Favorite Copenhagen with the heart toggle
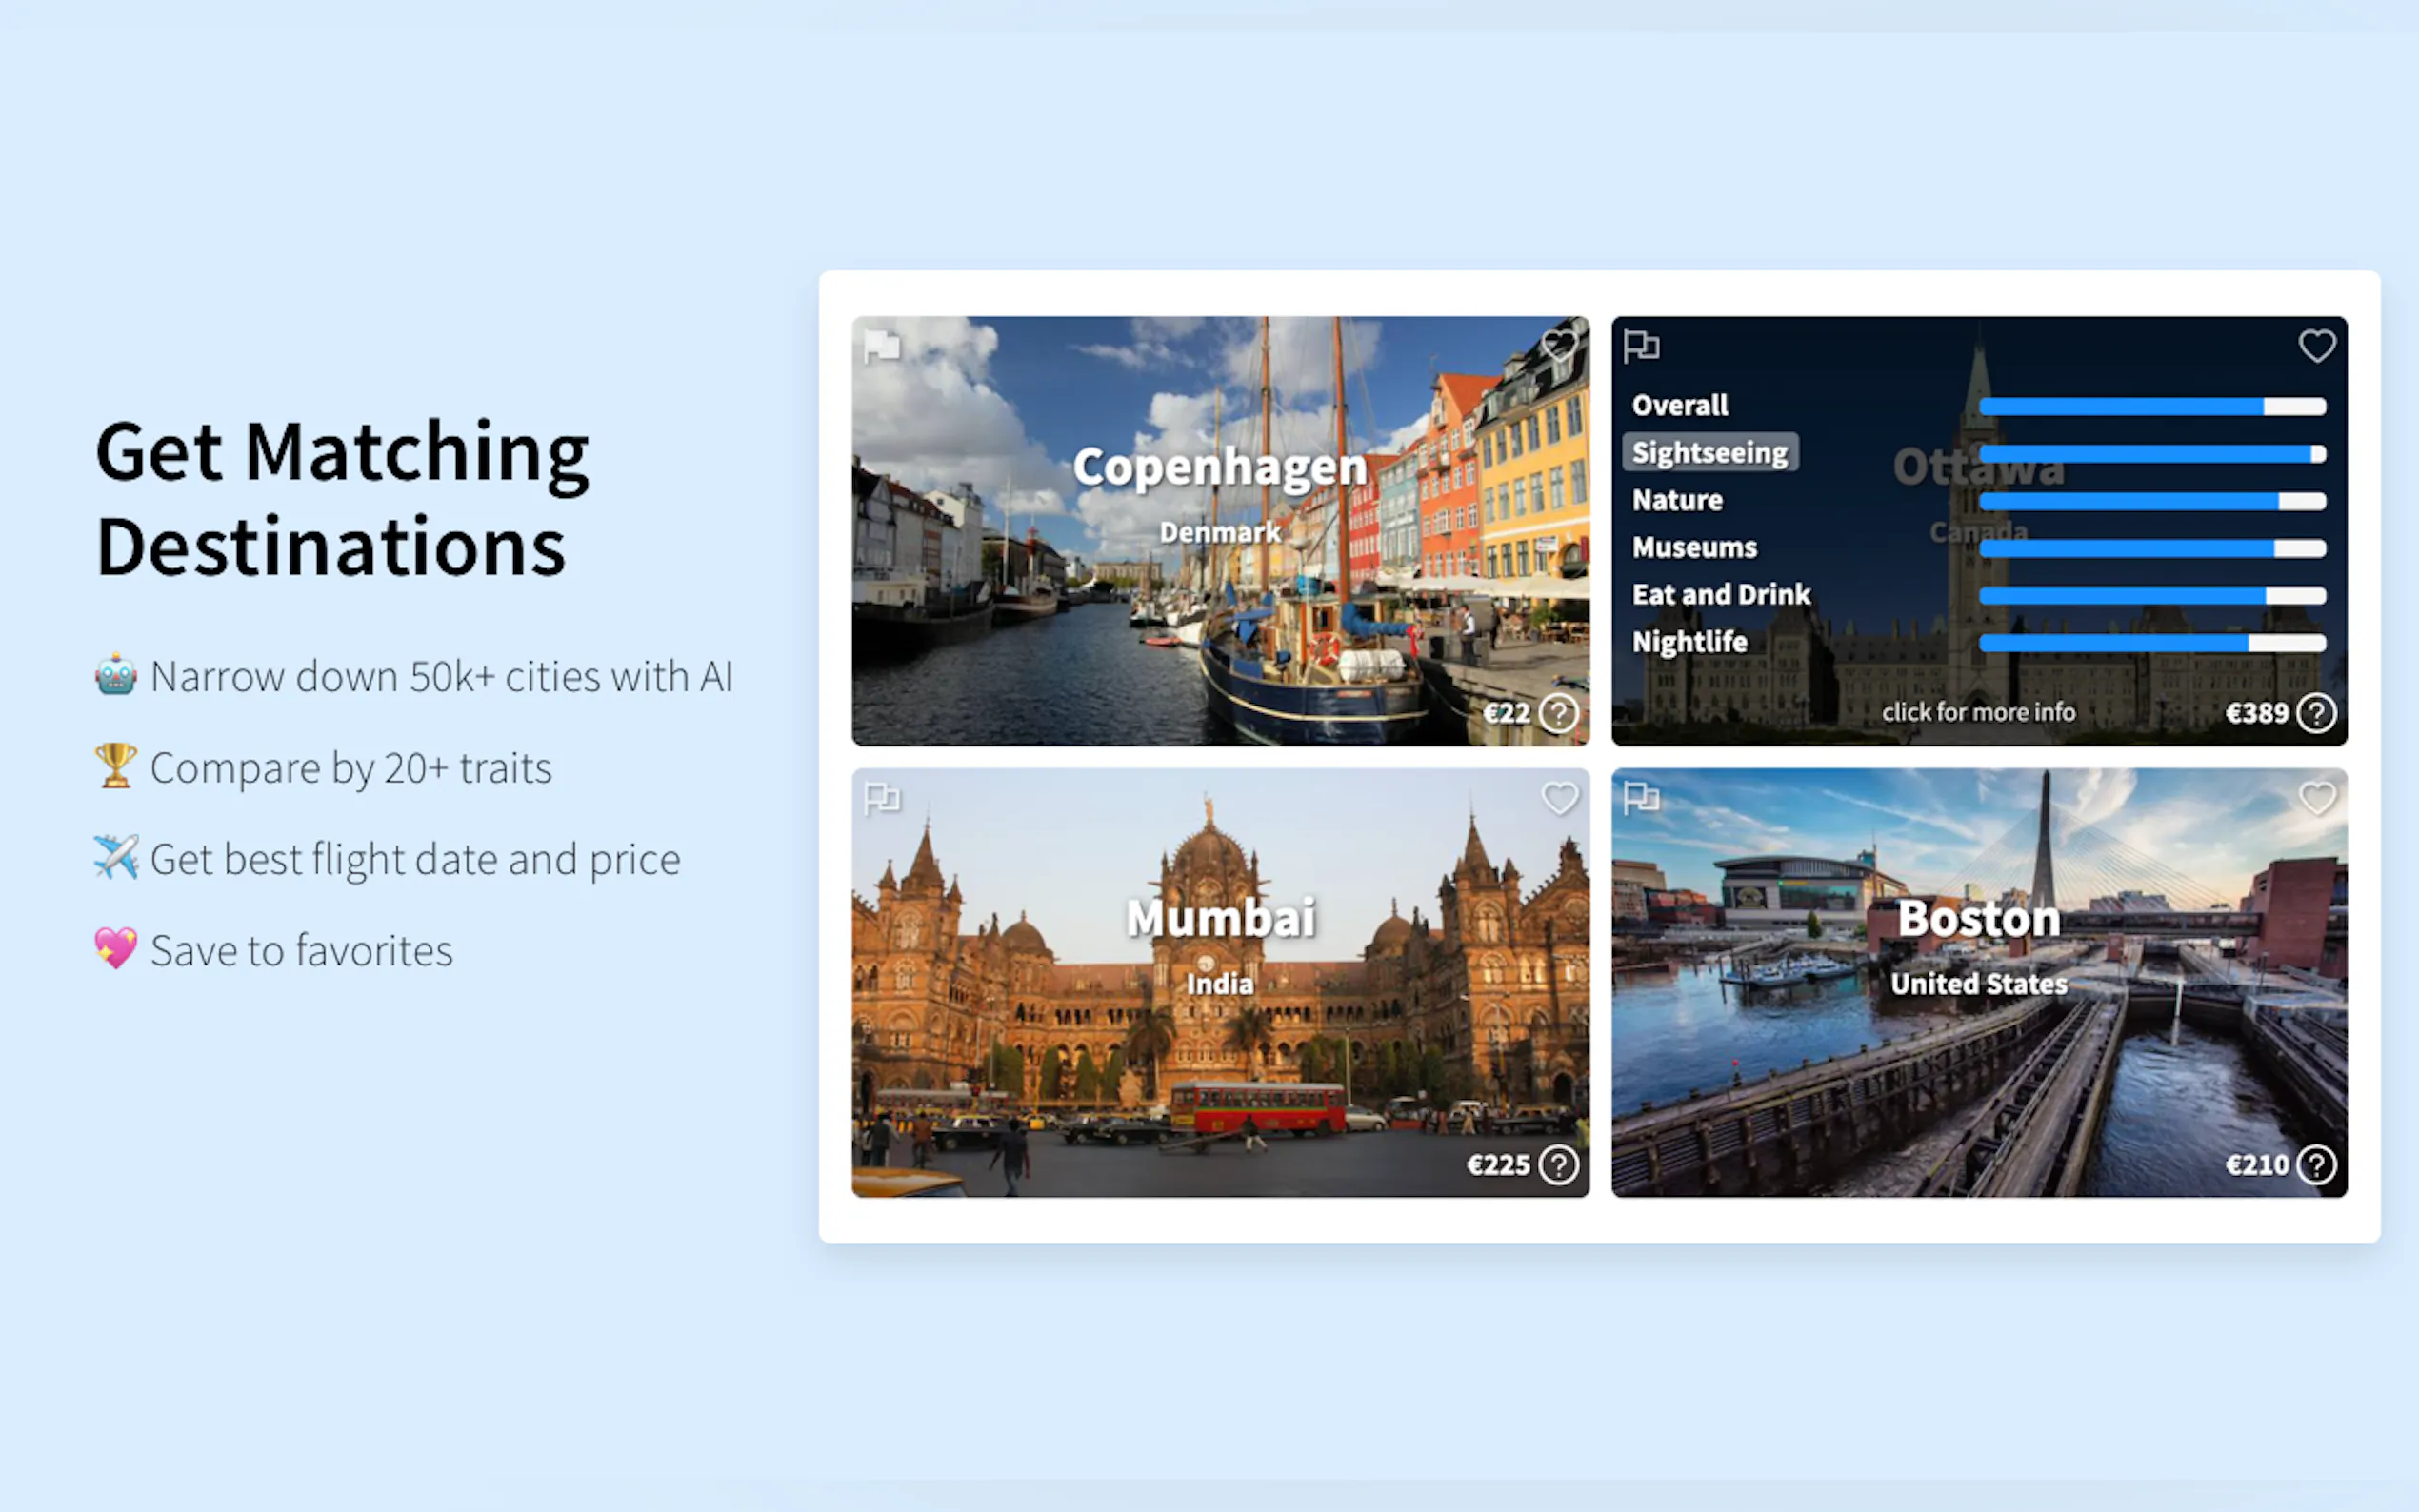2419x1512 pixels. [x=1559, y=346]
